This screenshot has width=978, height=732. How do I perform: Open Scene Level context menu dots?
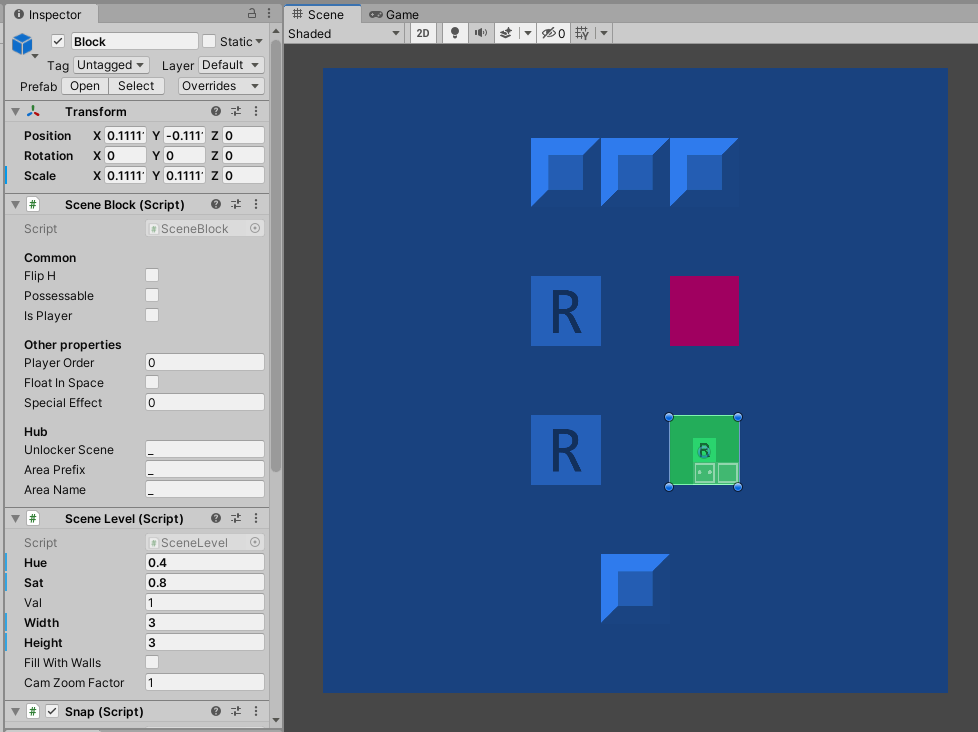[256, 518]
